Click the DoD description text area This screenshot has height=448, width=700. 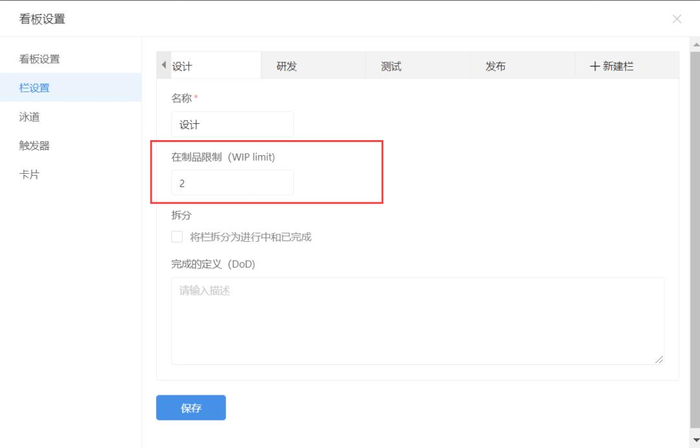417,320
